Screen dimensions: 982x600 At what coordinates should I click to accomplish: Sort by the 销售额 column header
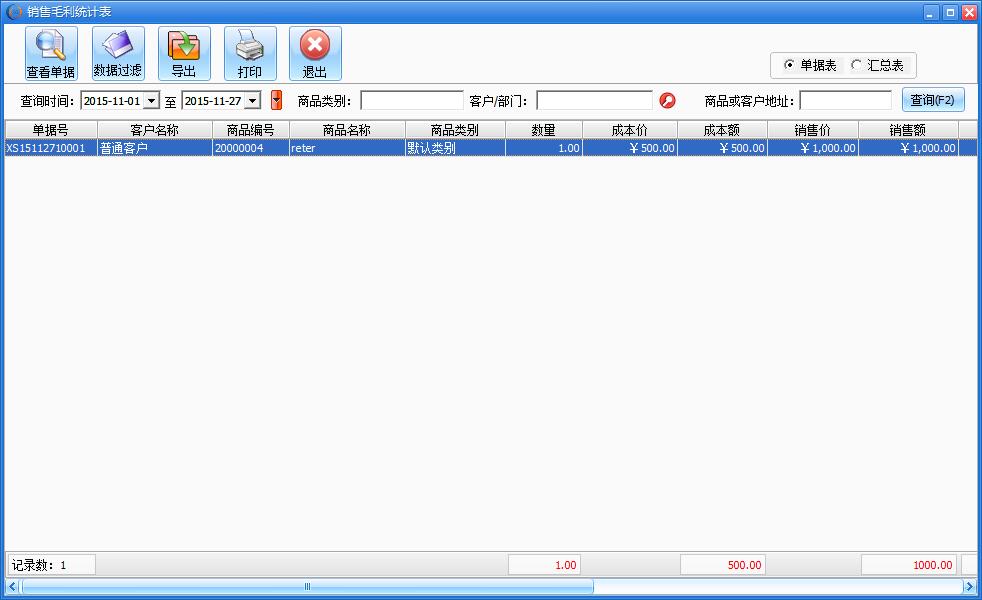(908, 130)
